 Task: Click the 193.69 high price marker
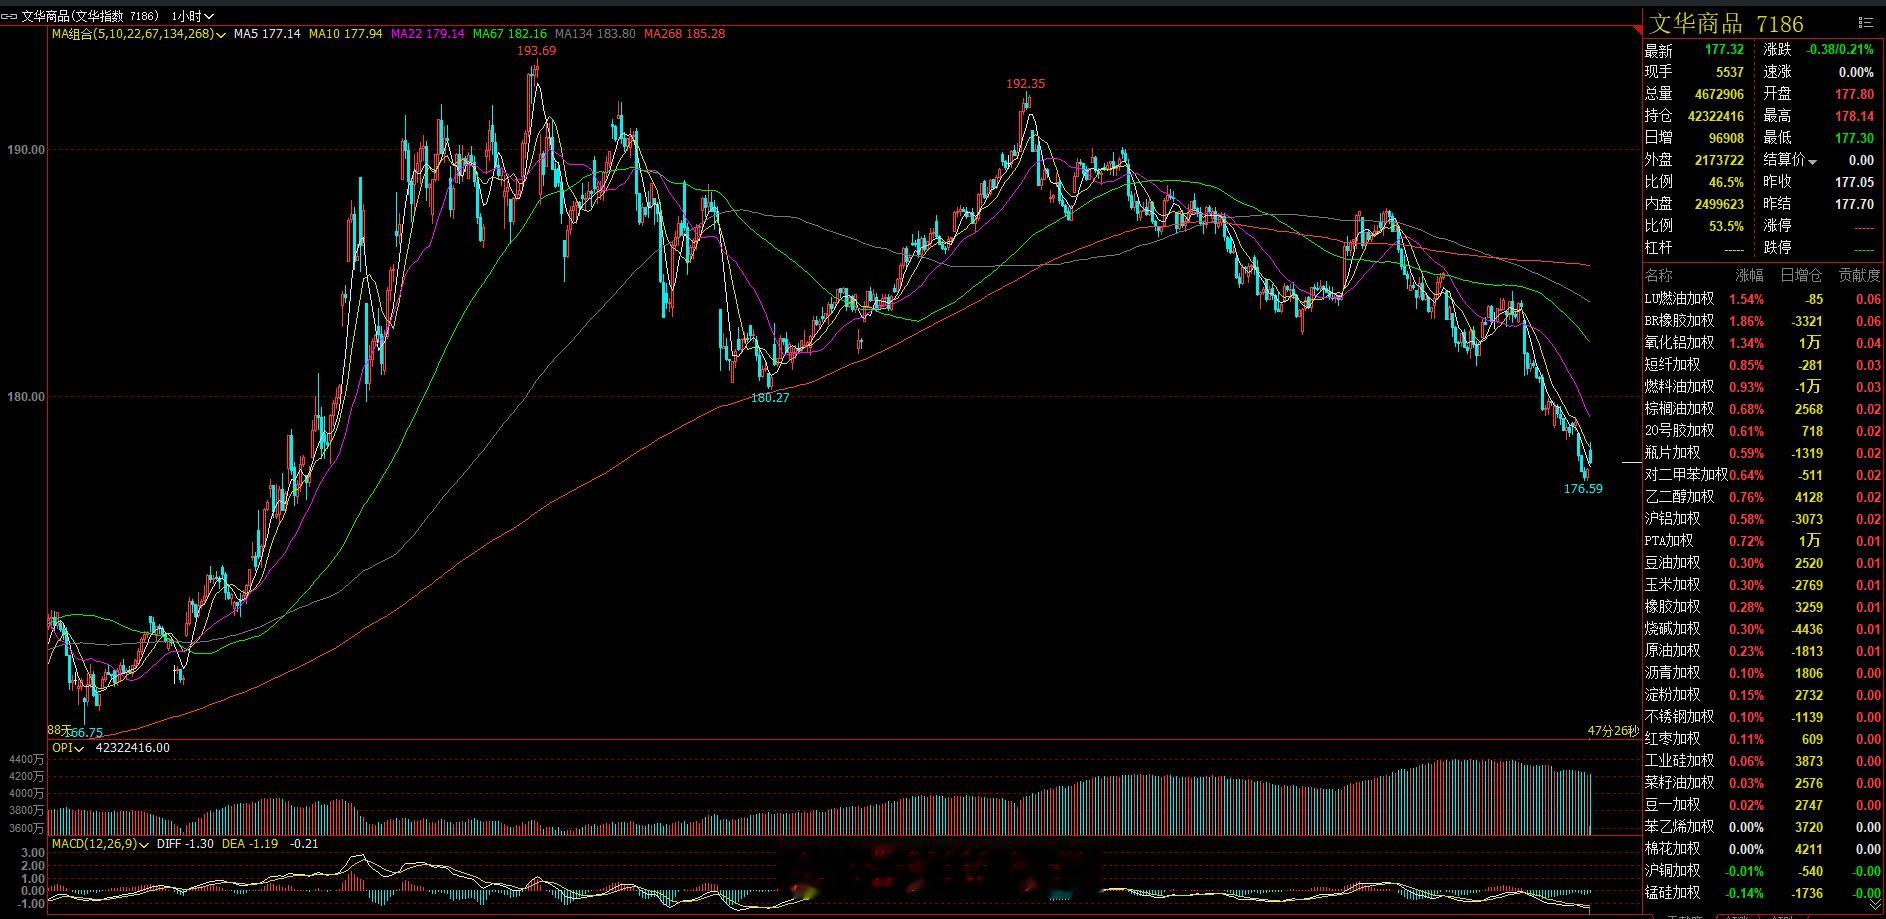537,51
